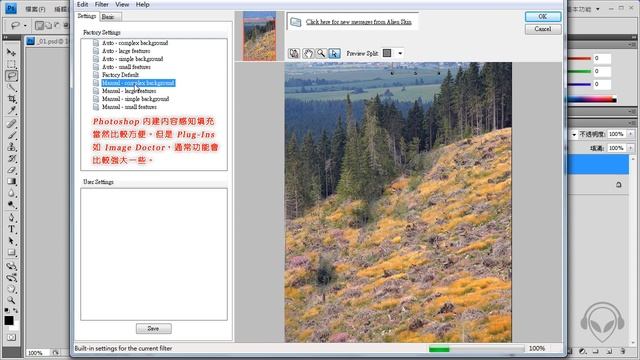
Task: Select 'Auto - large features' preset
Action: (x=126, y=51)
